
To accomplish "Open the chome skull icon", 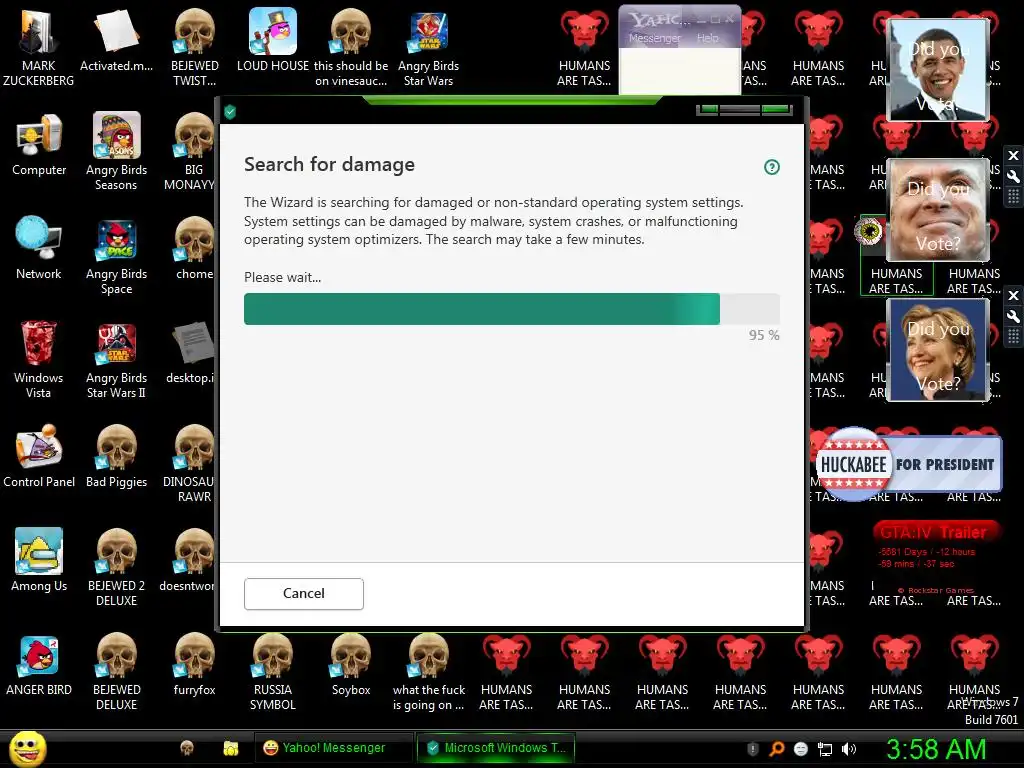I will [195, 249].
